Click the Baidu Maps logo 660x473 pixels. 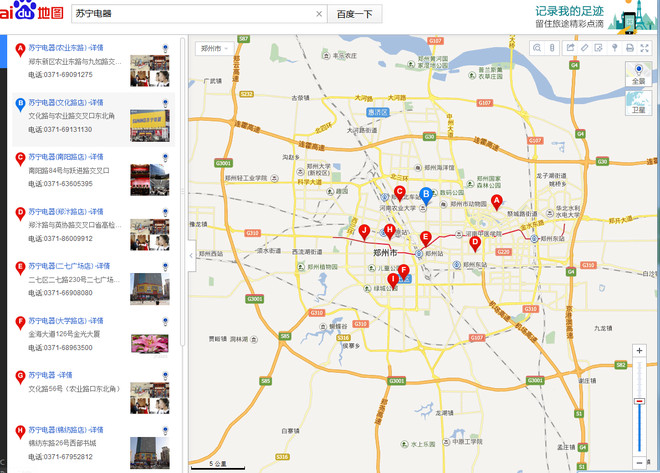coord(32,11)
